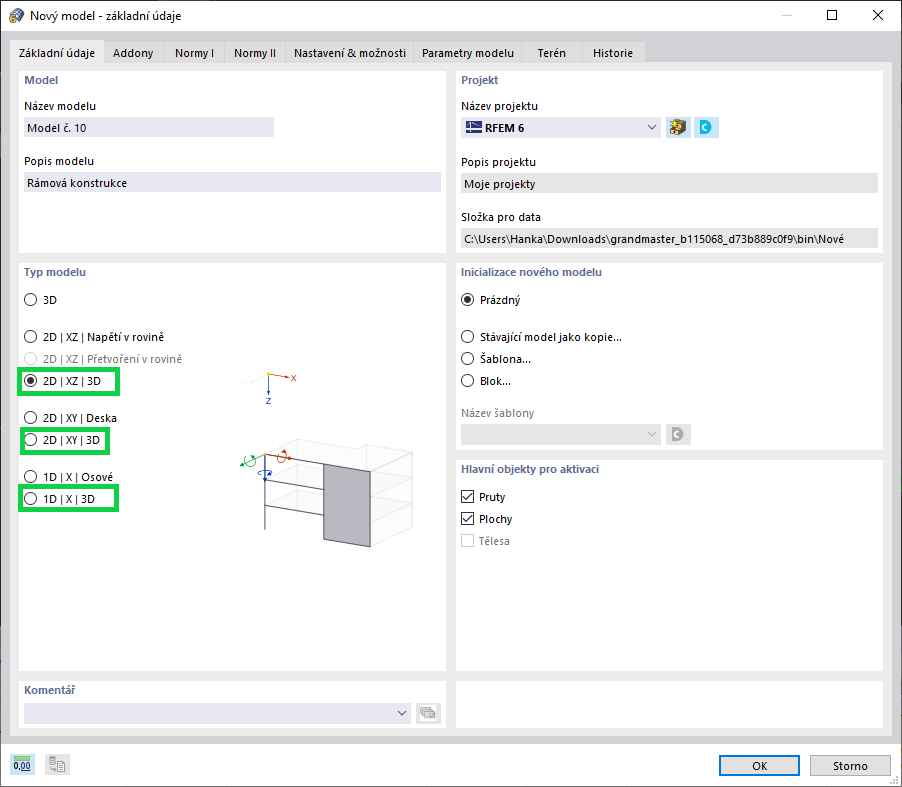Viewport: 902px width, 787px height.
Task: Click the RFEM 6 flag swatch in project selector
Action: 472,127
